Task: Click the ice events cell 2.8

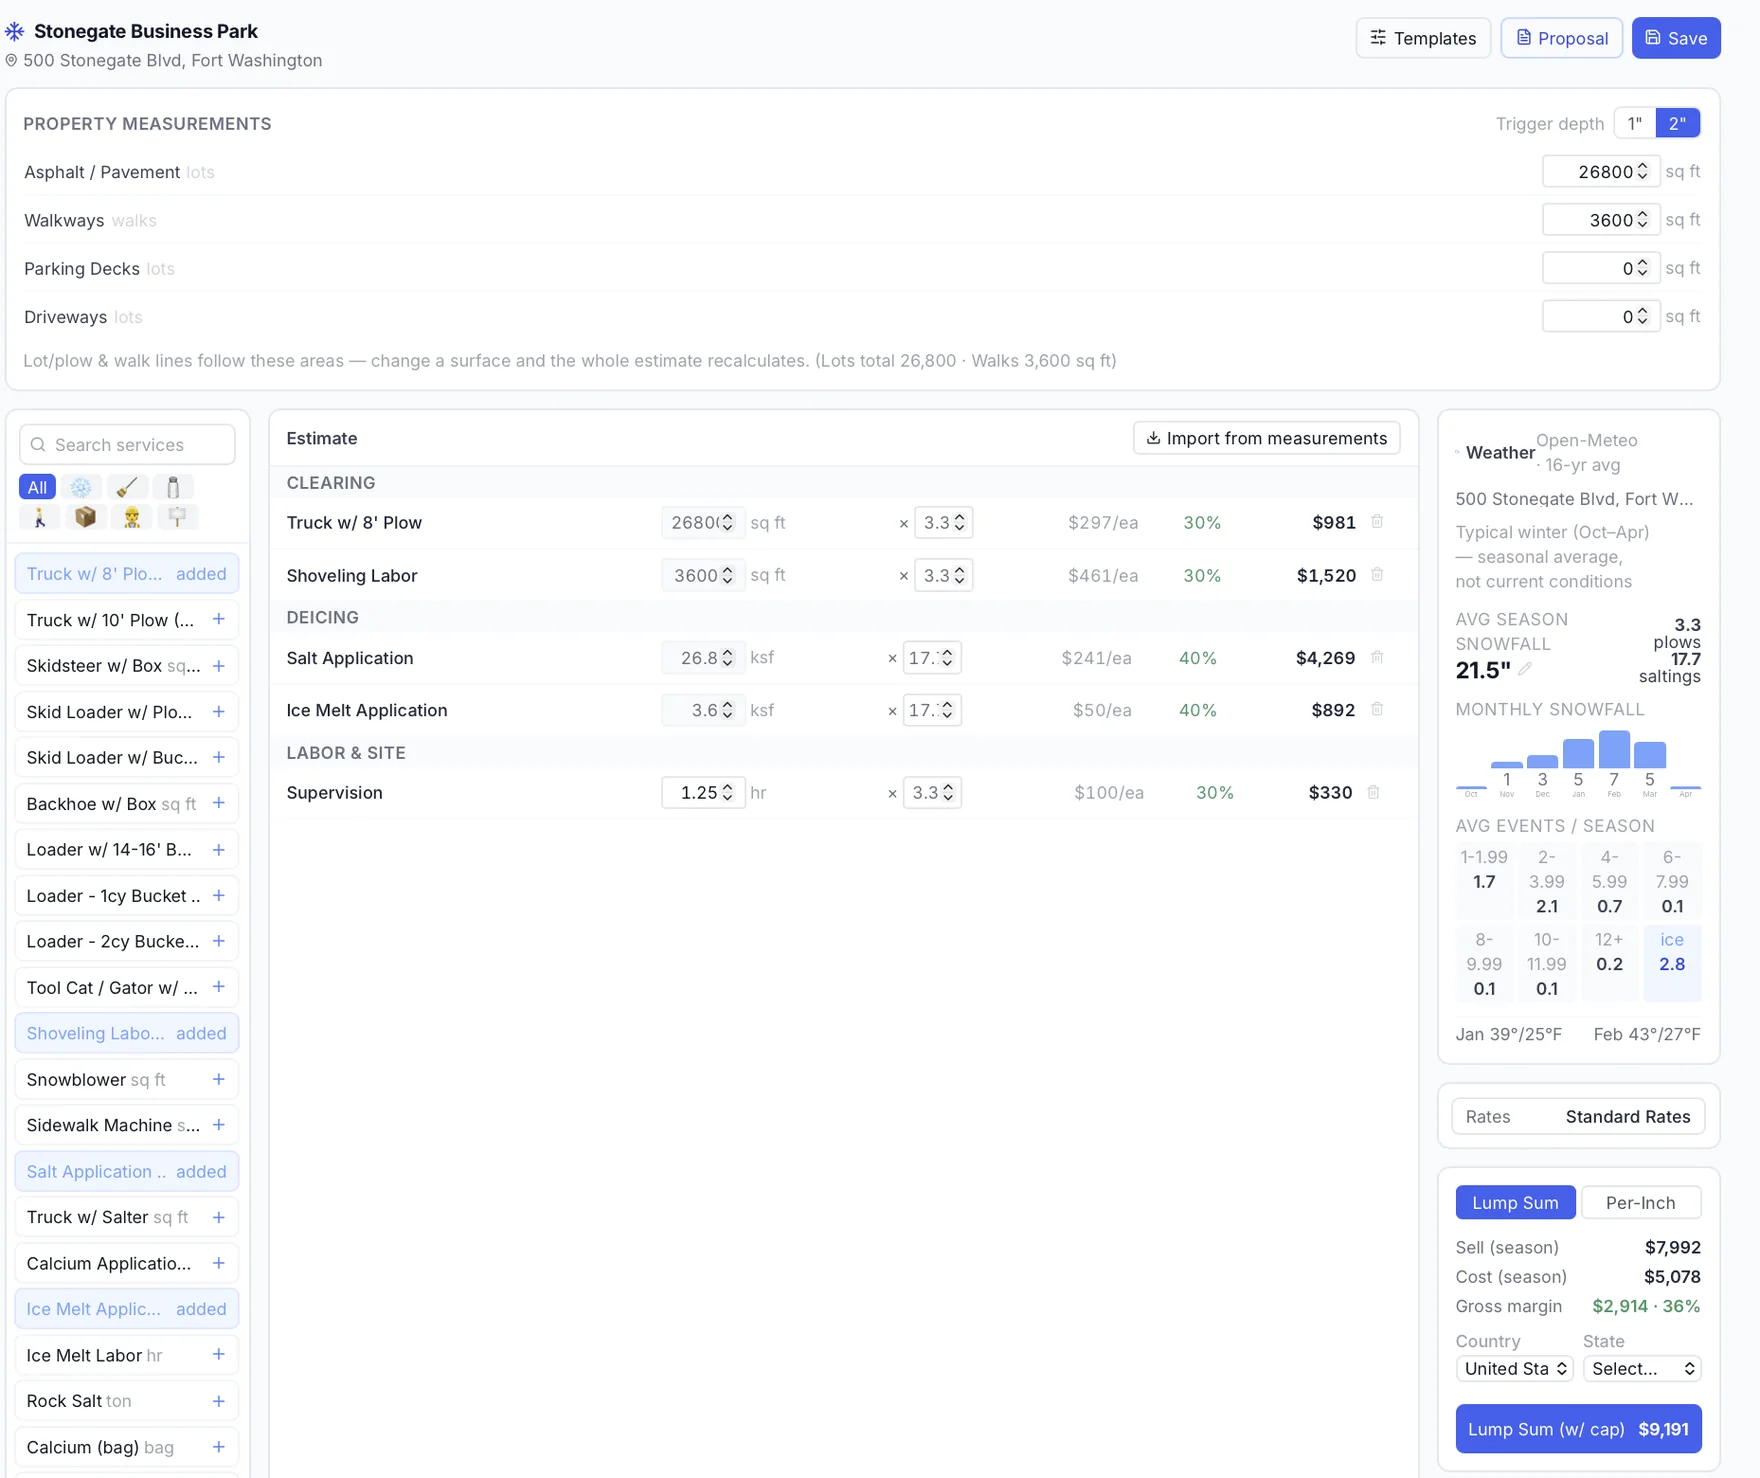Action: [1672, 964]
